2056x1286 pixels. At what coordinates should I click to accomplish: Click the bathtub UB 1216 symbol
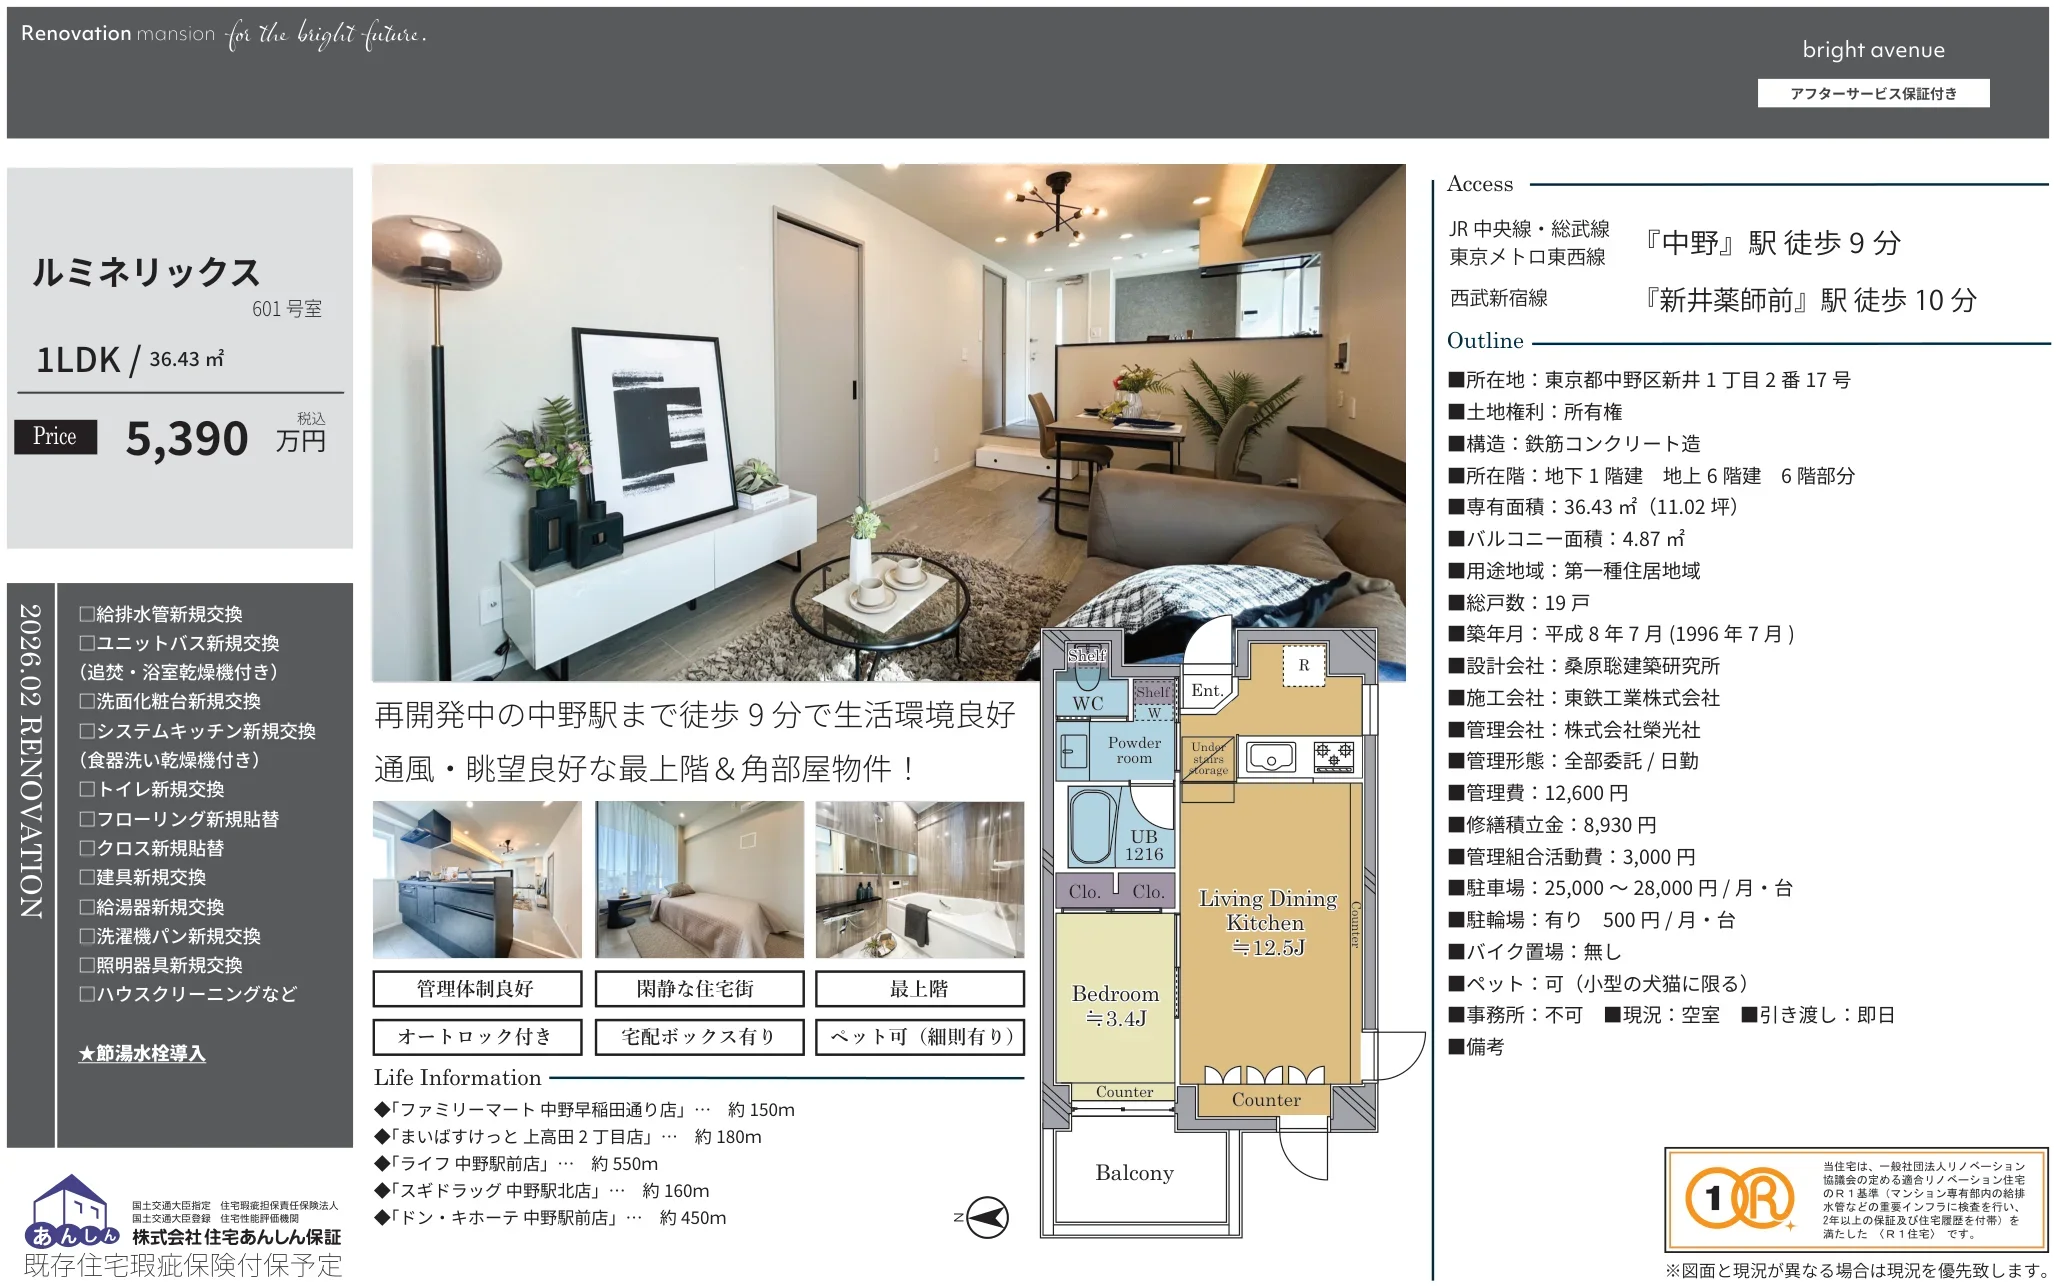pos(1092,828)
